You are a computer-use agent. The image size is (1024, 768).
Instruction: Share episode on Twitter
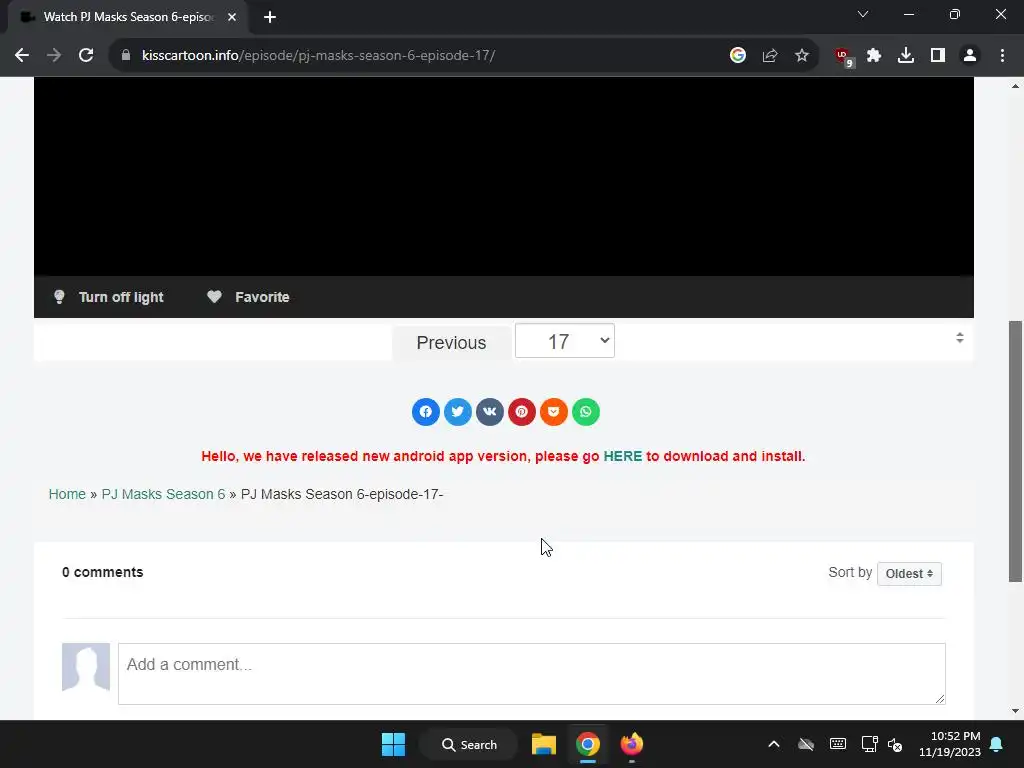tap(457, 412)
